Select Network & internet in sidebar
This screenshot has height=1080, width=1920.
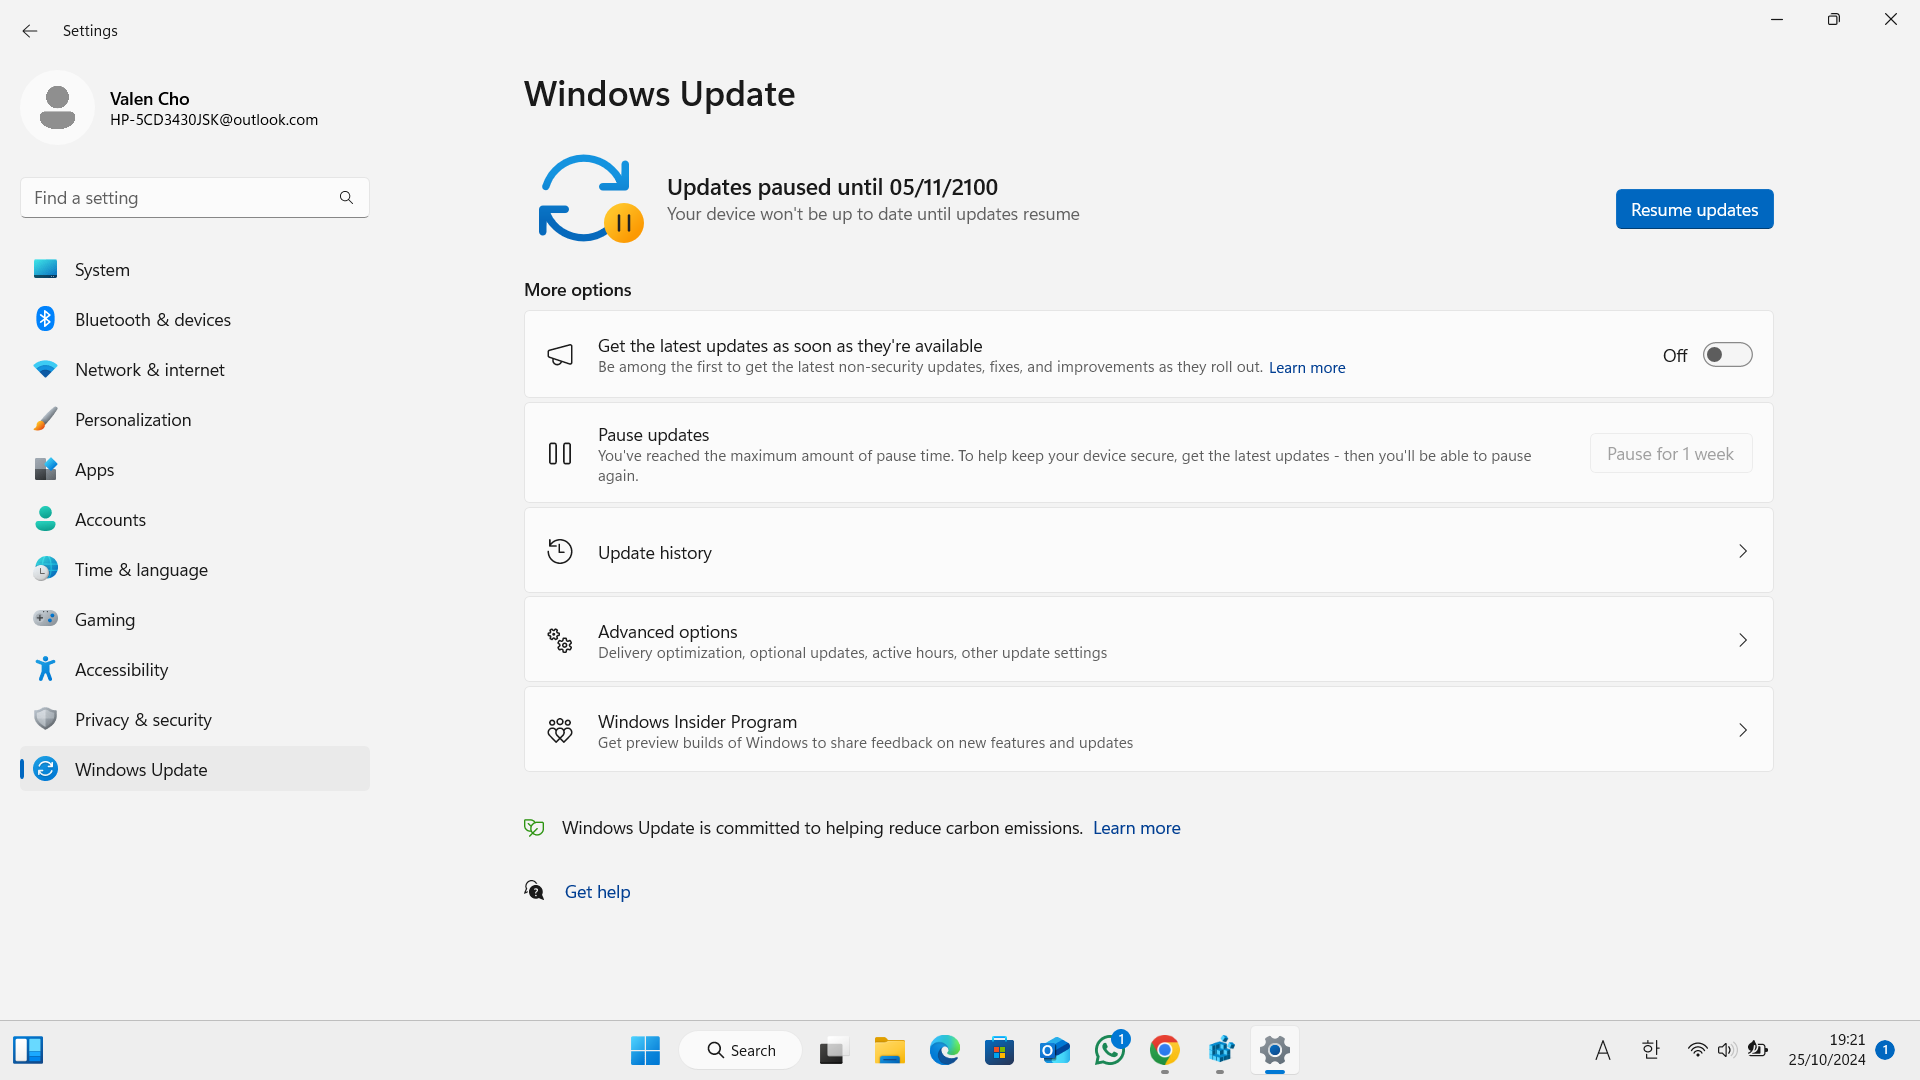(195, 369)
